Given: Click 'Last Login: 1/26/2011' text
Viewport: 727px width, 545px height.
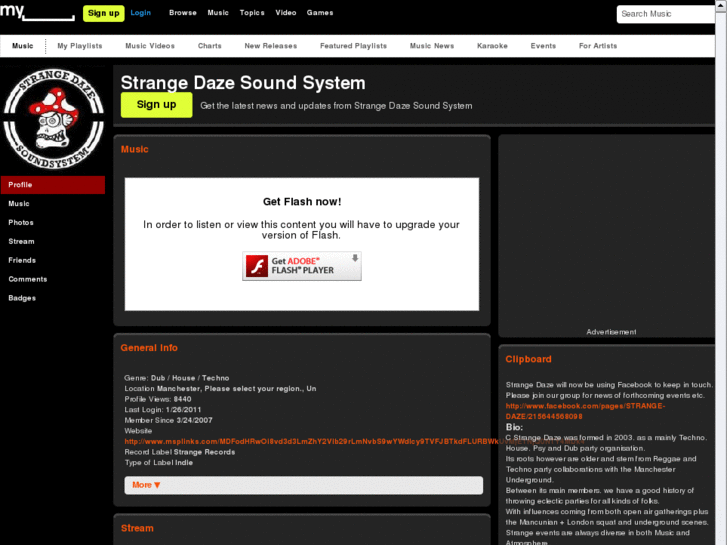Looking at the screenshot, I should (x=163, y=410).
